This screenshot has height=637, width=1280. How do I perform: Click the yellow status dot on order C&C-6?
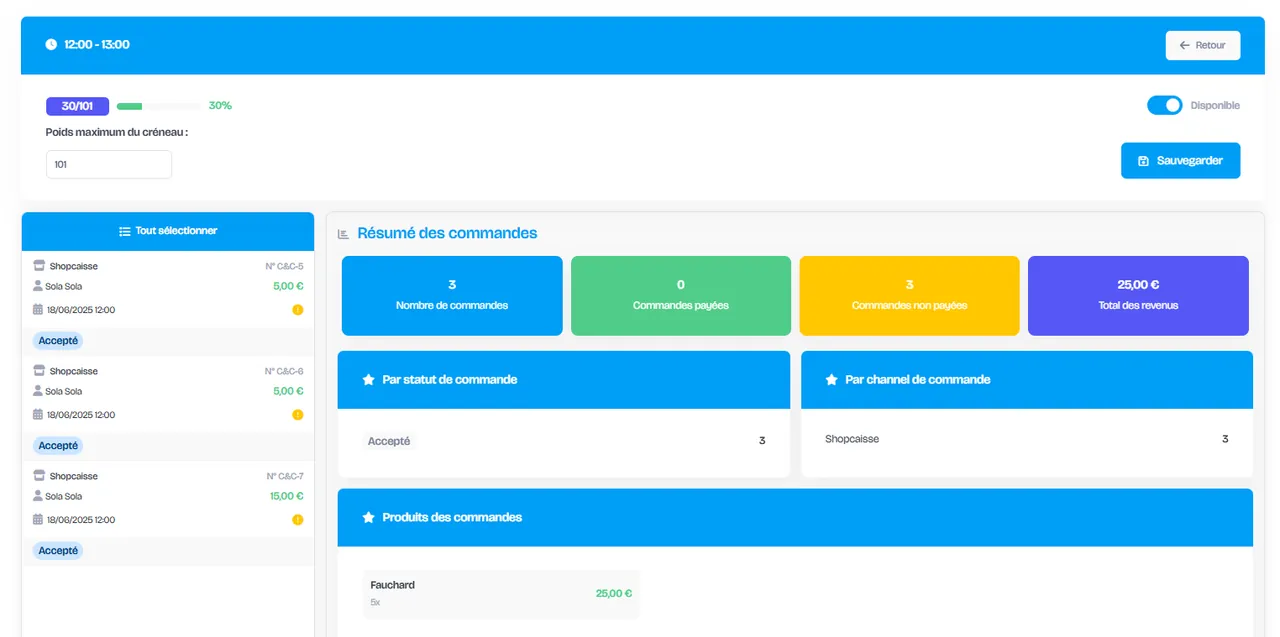coord(297,415)
